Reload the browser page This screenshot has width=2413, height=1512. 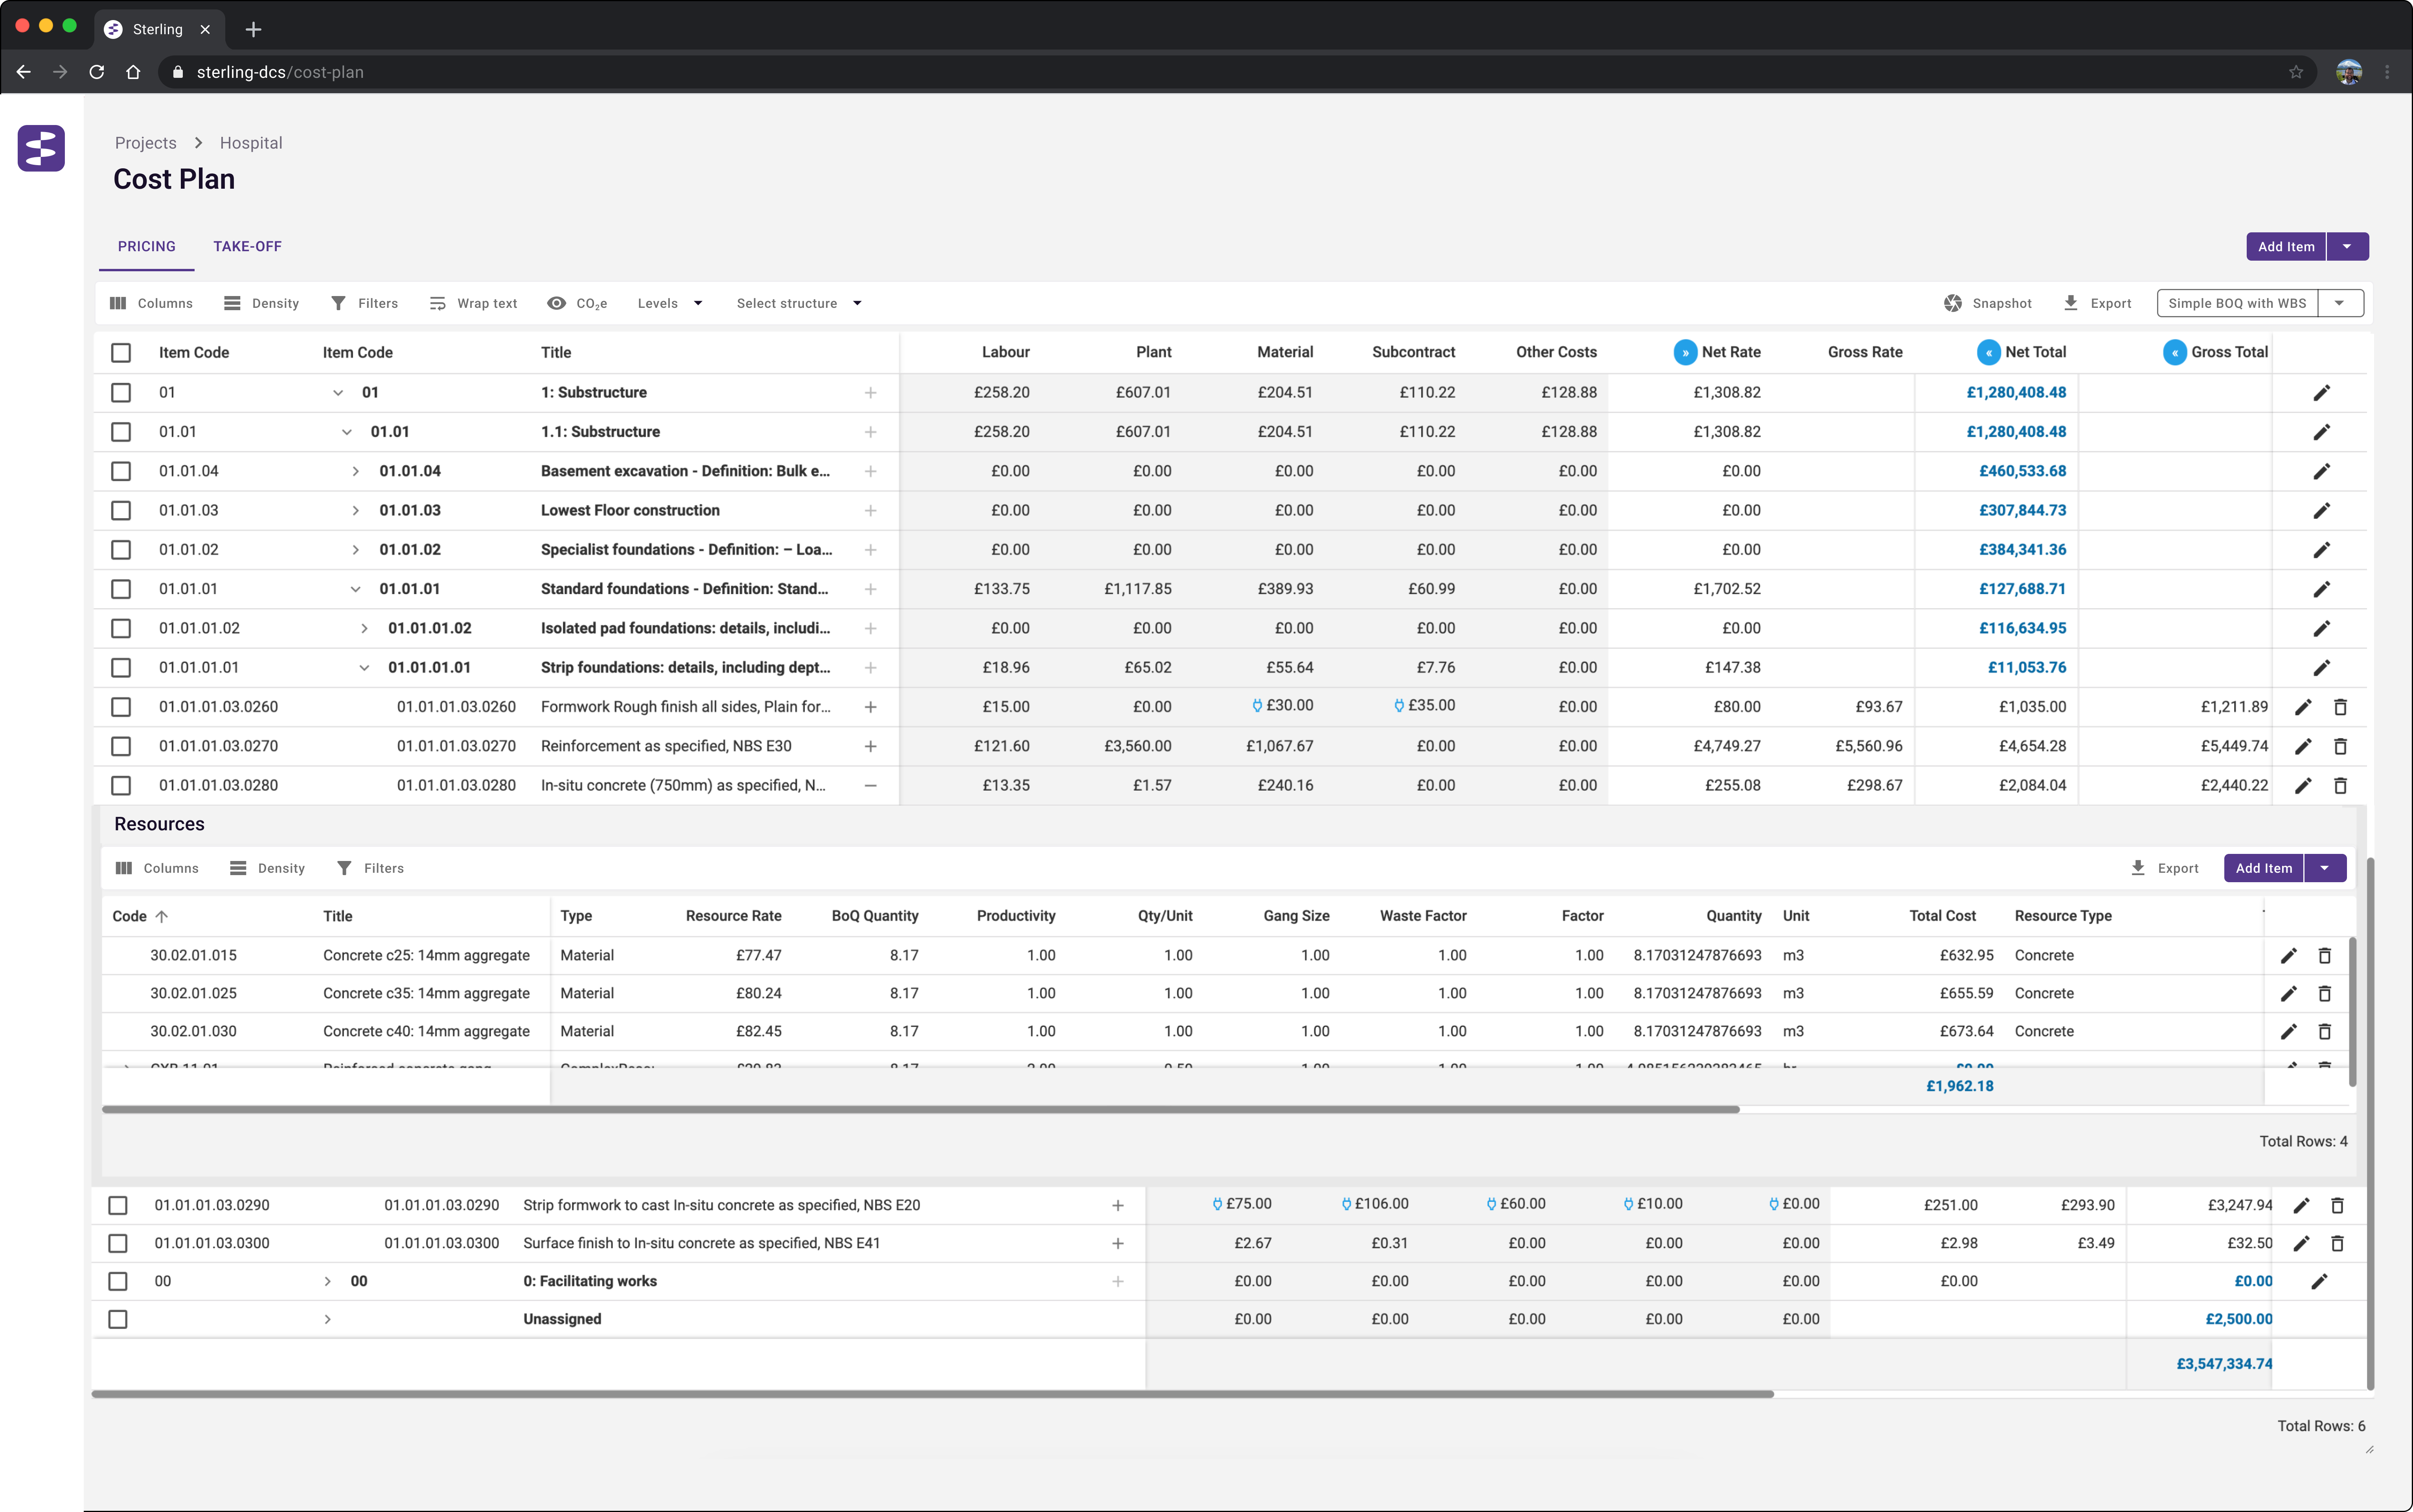(97, 72)
